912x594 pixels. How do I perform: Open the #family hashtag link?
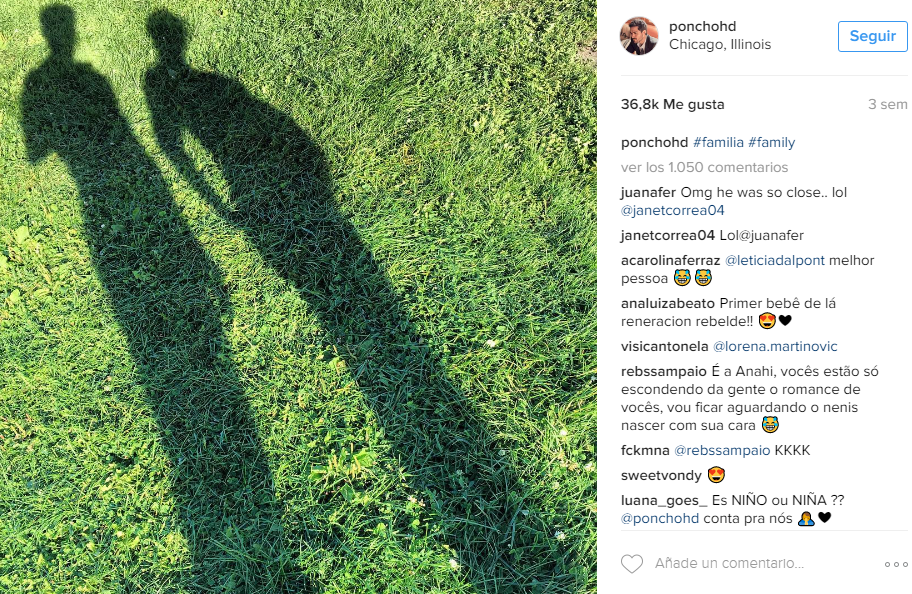[x=771, y=143]
